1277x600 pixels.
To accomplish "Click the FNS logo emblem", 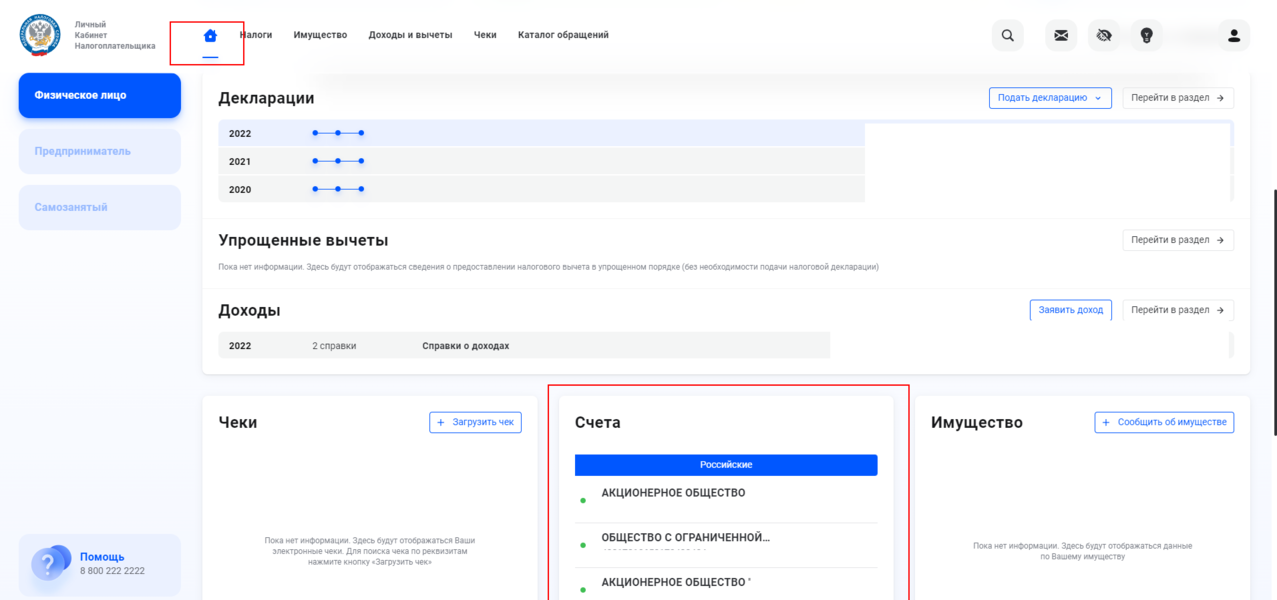I will click(x=40, y=35).
